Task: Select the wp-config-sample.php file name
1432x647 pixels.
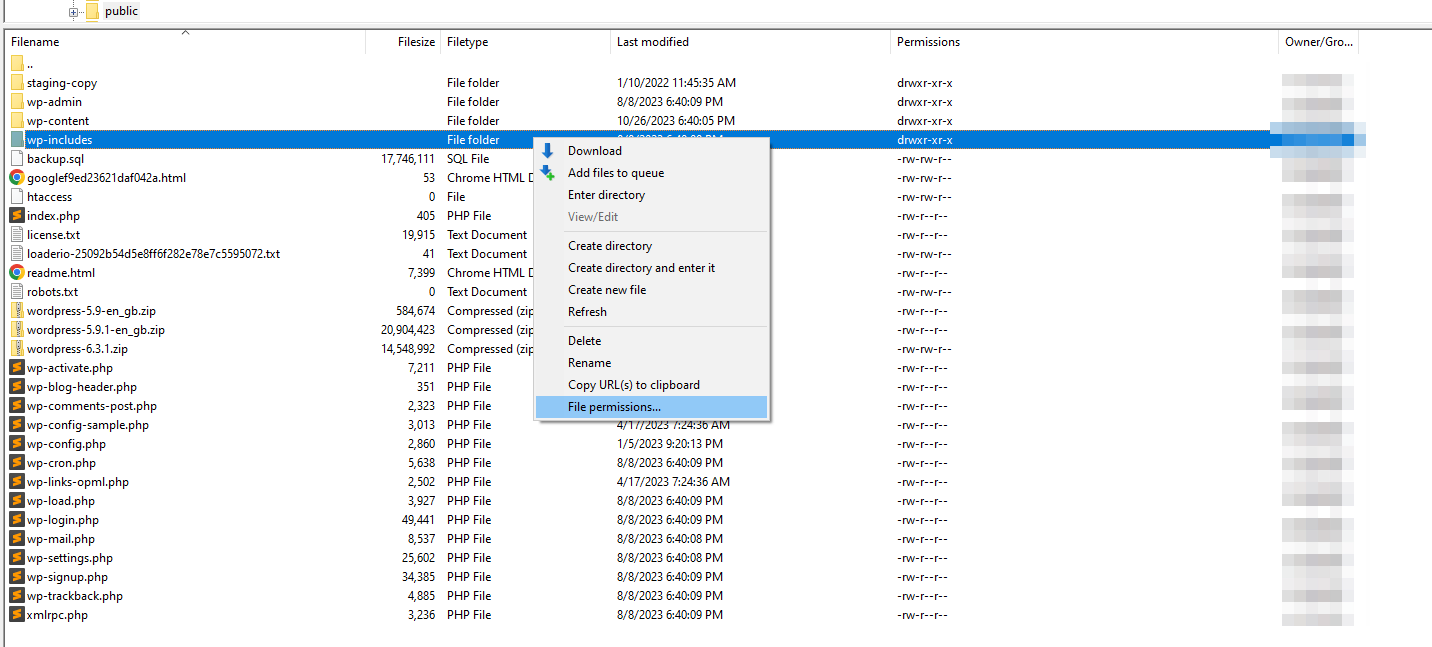Action: (x=88, y=425)
